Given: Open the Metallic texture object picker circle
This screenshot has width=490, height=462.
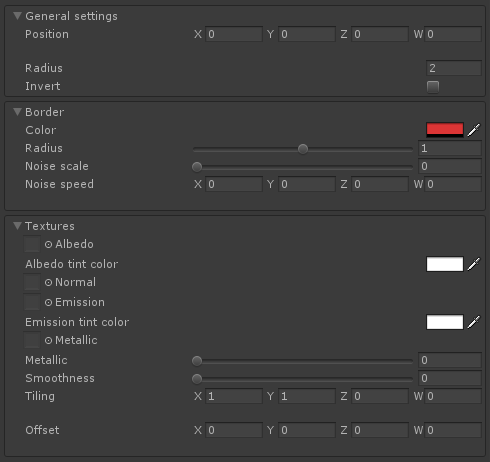Looking at the screenshot, I should 48,340.
